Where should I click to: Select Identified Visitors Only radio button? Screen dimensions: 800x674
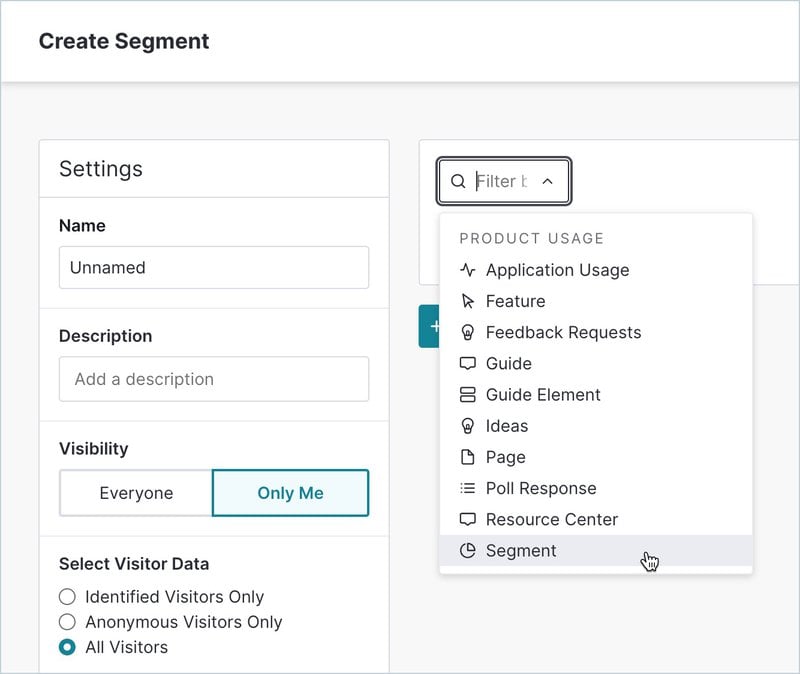pyautogui.click(x=67, y=597)
